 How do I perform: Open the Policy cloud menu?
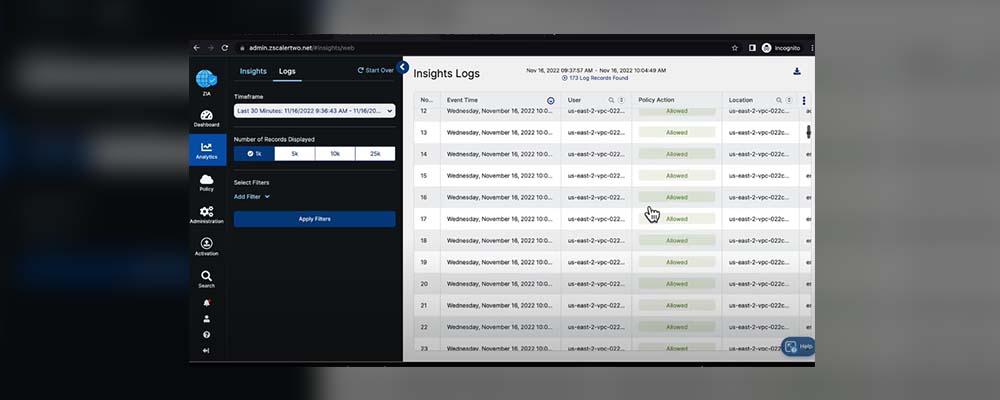click(206, 183)
